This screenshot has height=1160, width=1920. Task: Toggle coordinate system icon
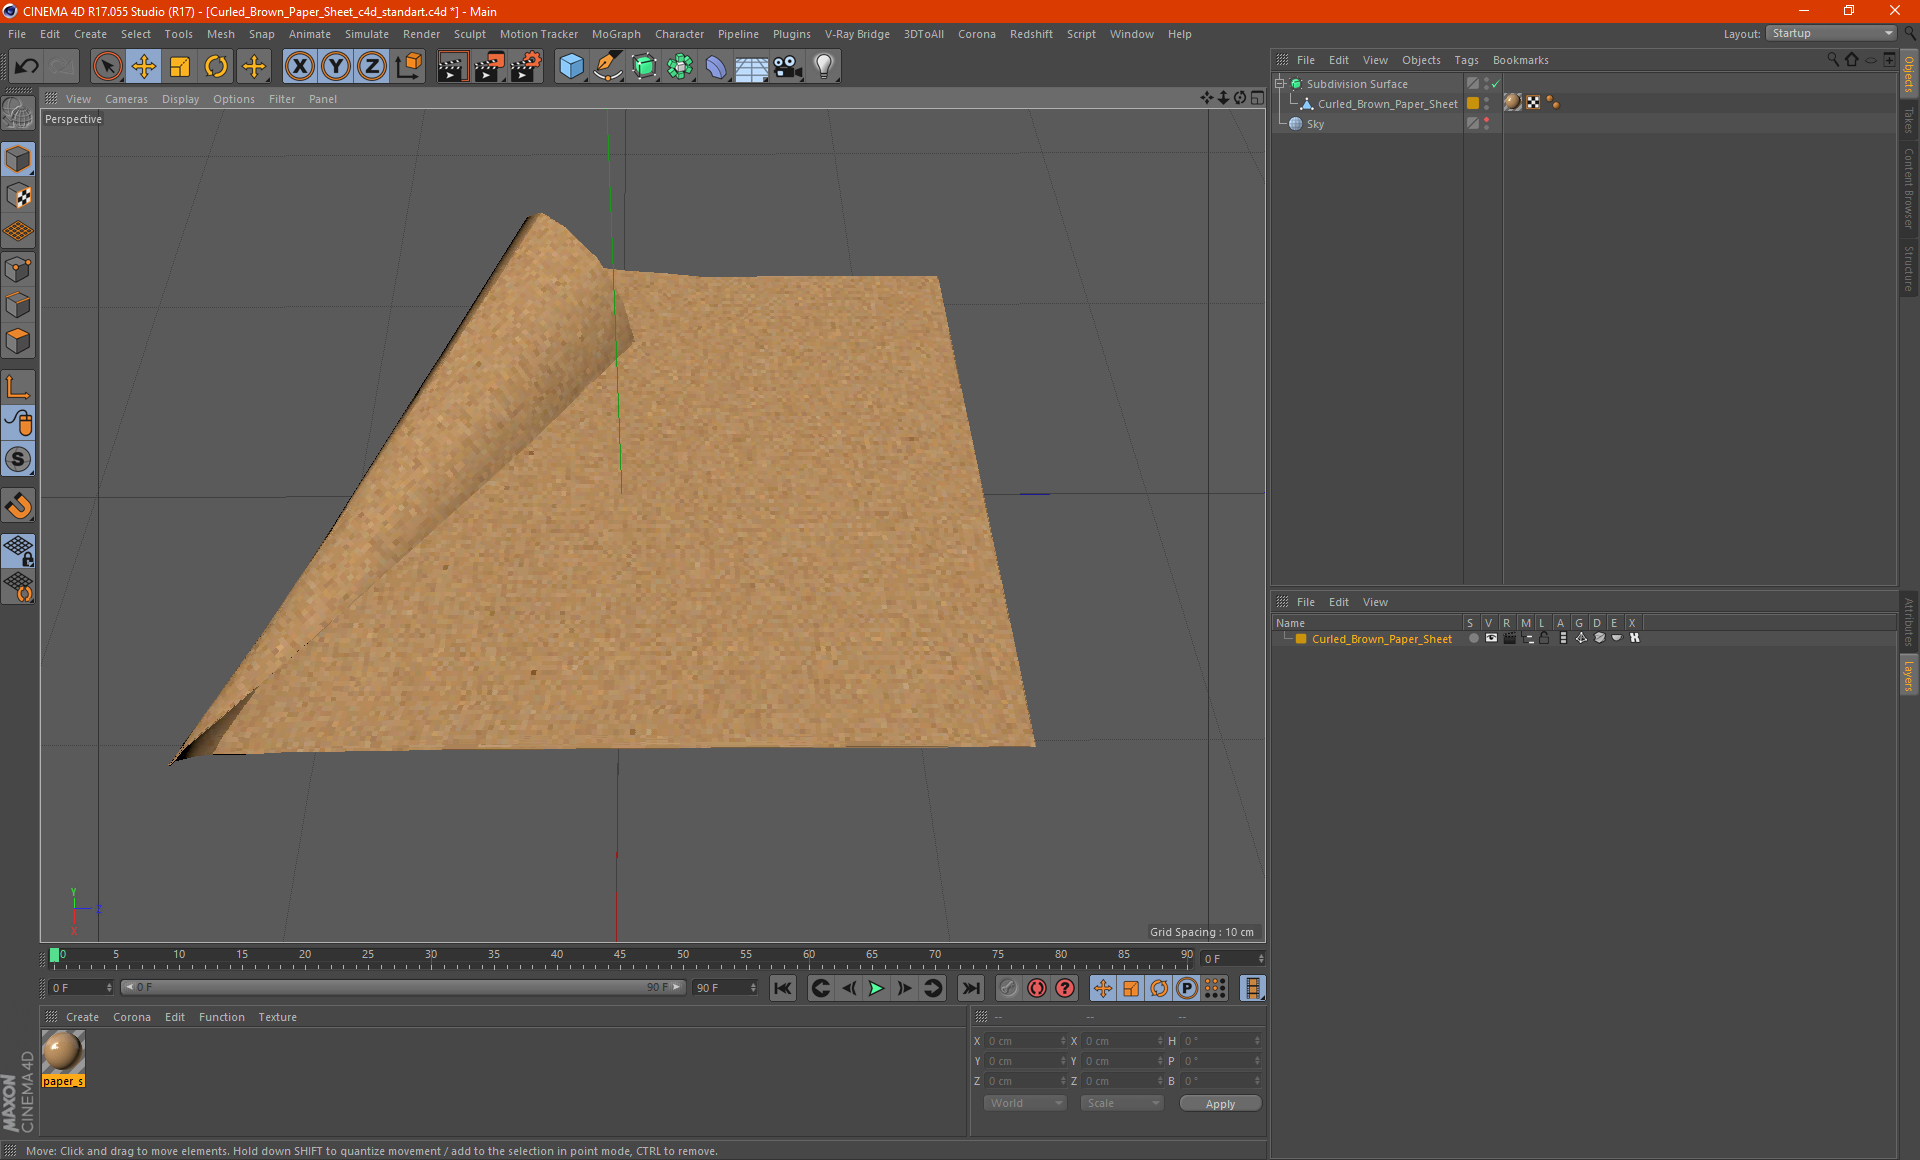tap(409, 67)
